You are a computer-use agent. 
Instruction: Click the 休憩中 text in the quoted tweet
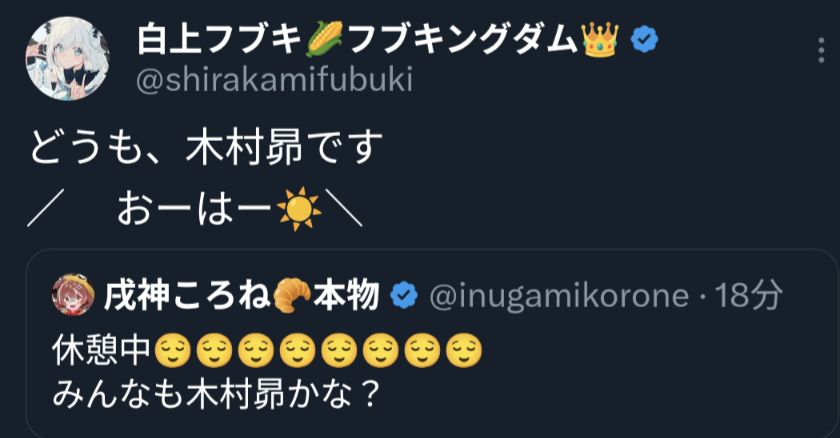101,349
